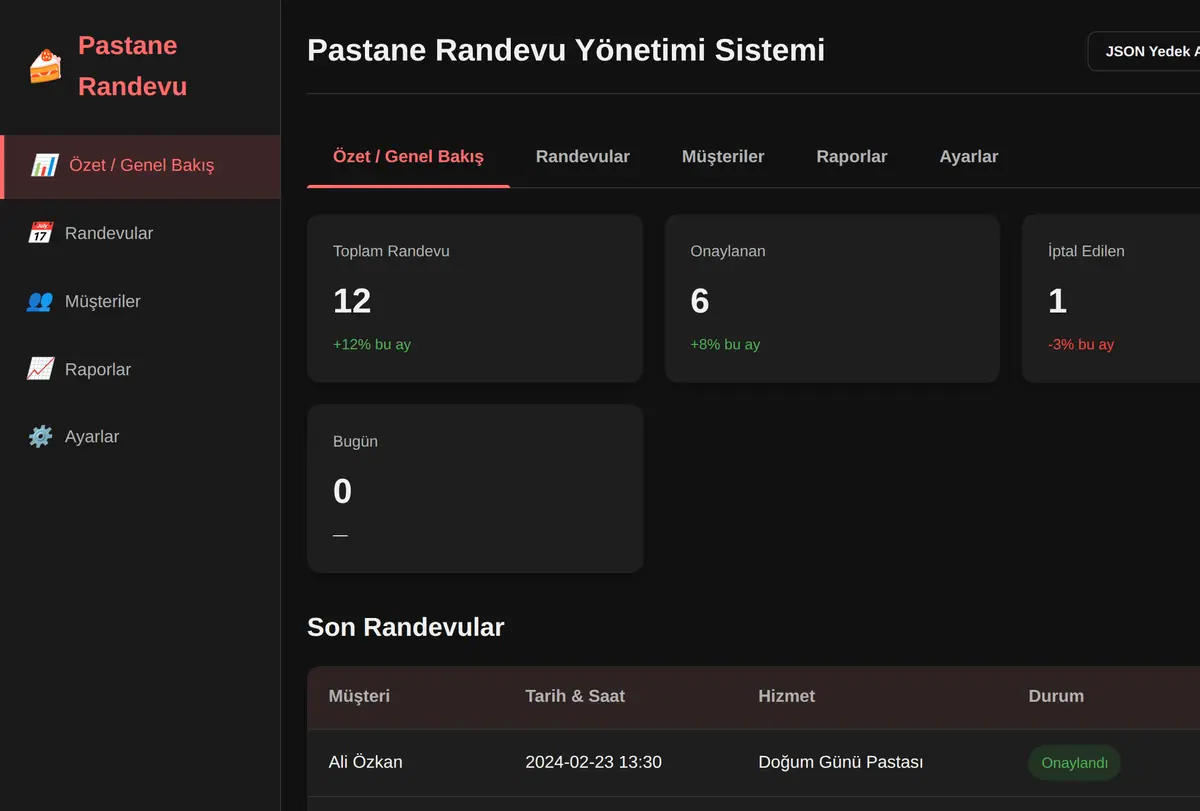Switch to the Müşteriler tab
The width and height of the screenshot is (1200, 811).
(x=723, y=157)
